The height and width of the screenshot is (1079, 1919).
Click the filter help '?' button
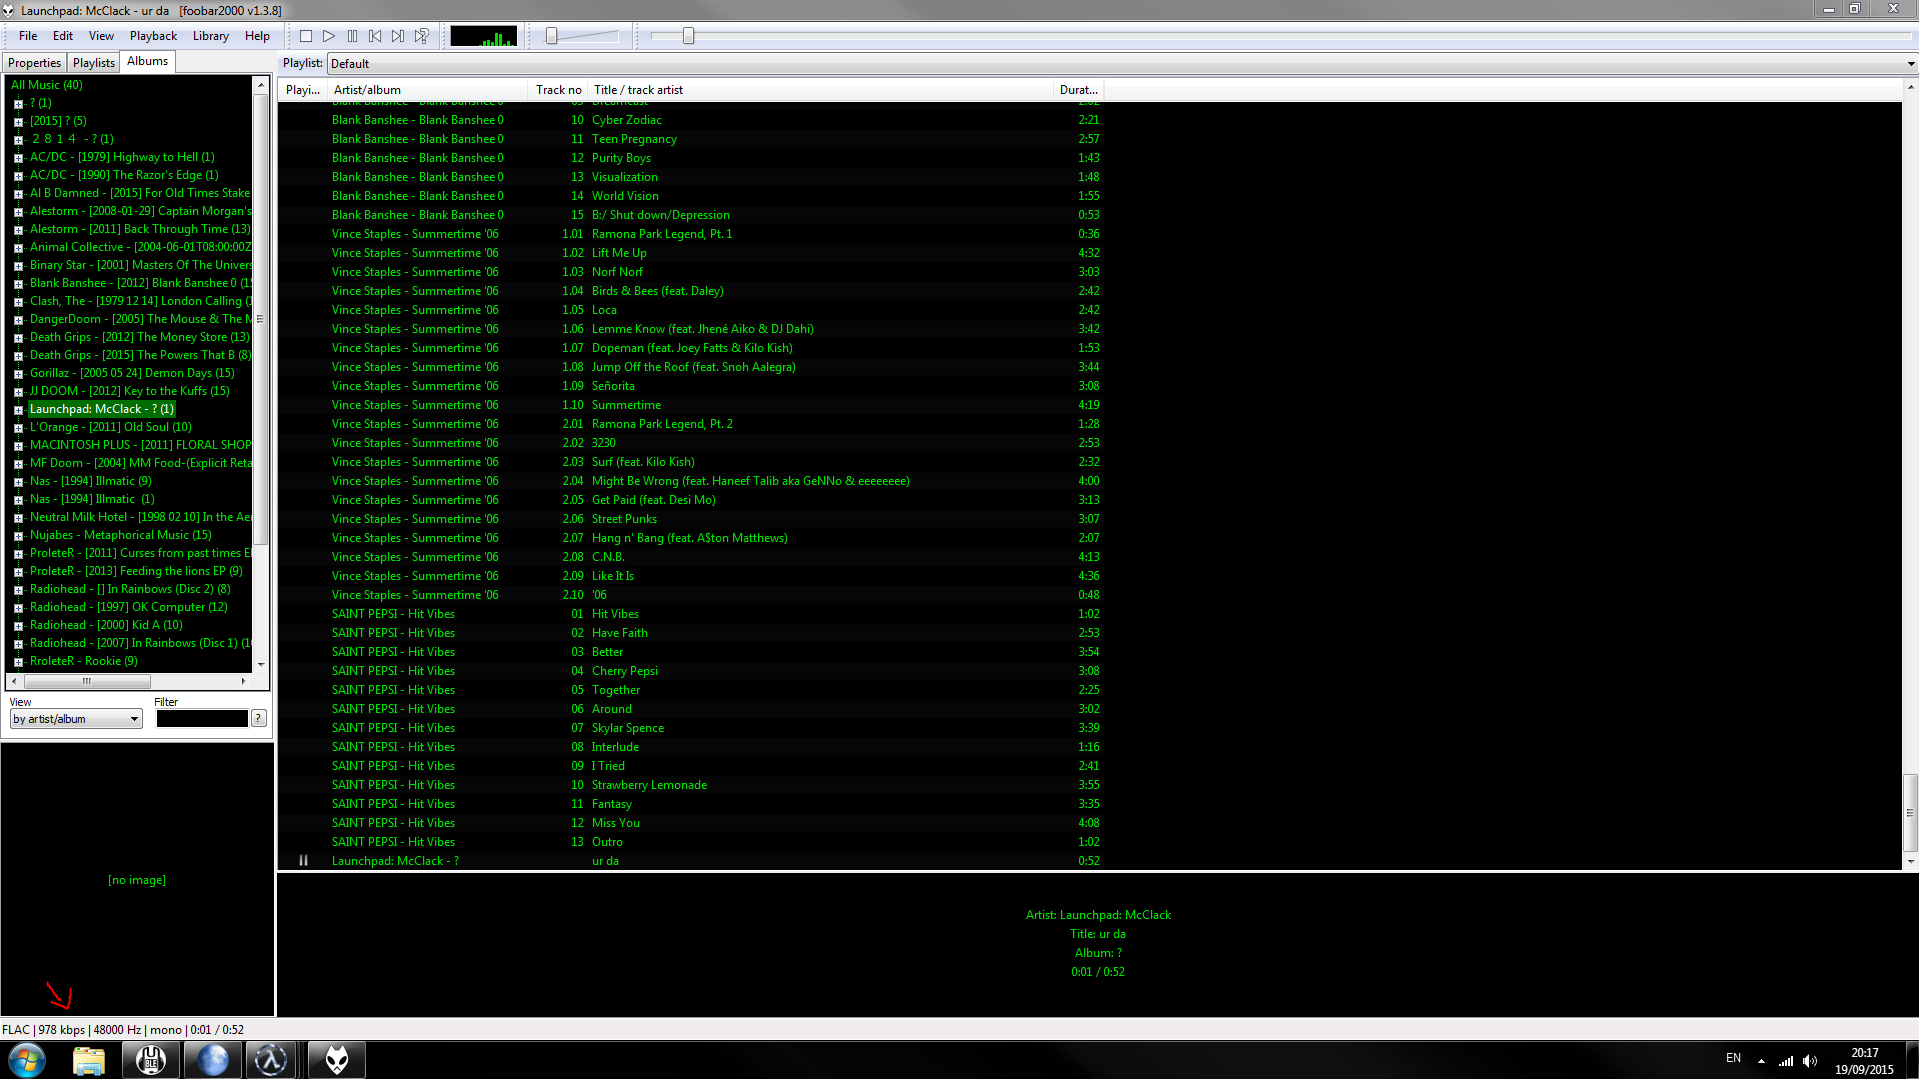tap(259, 719)
